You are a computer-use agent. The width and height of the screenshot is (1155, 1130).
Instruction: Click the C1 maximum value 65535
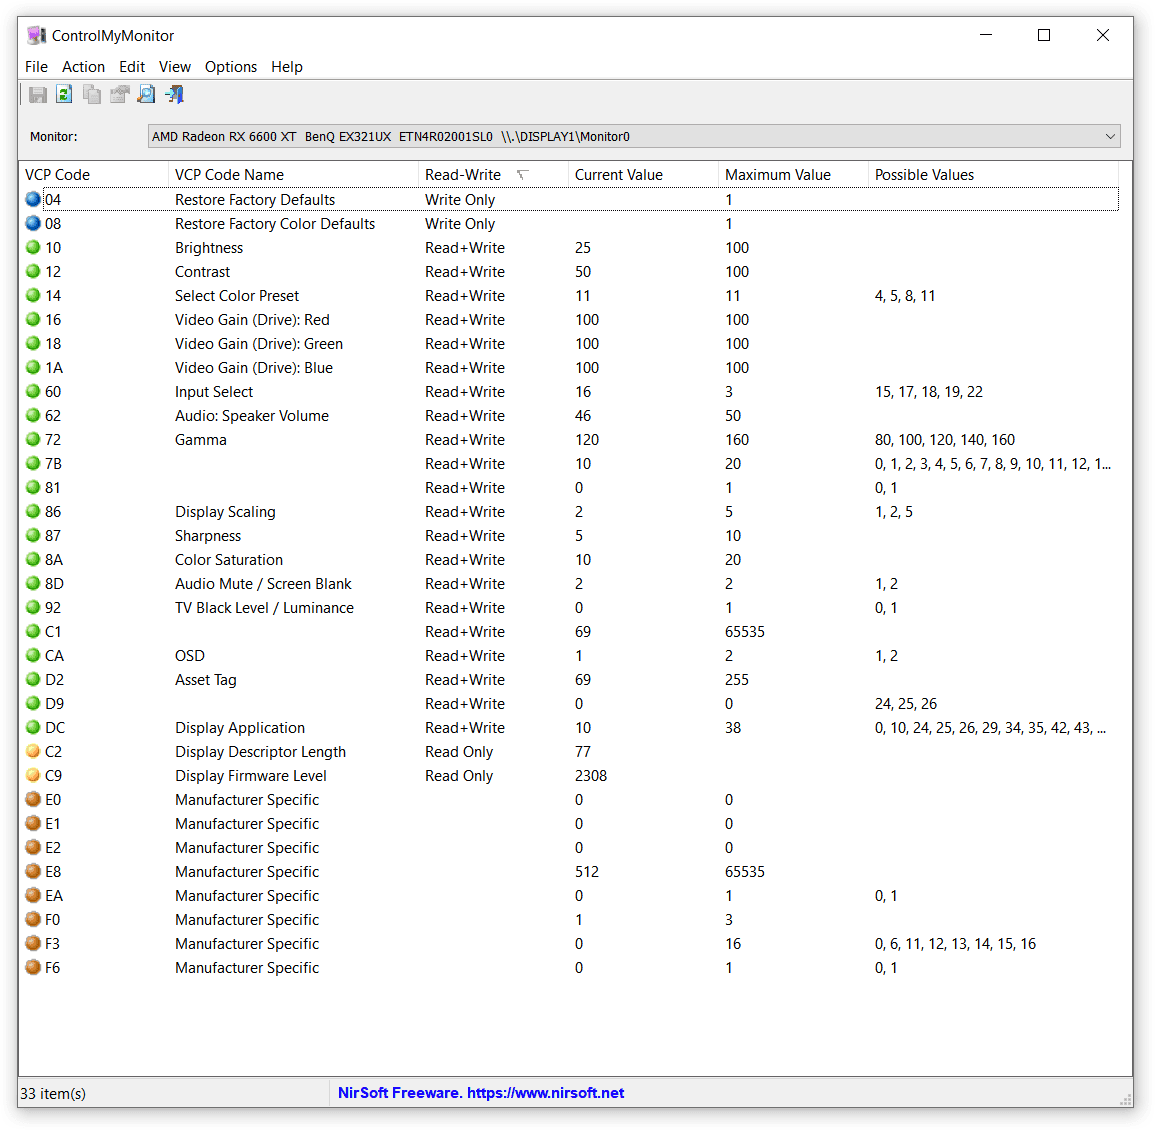pos(745,632)
